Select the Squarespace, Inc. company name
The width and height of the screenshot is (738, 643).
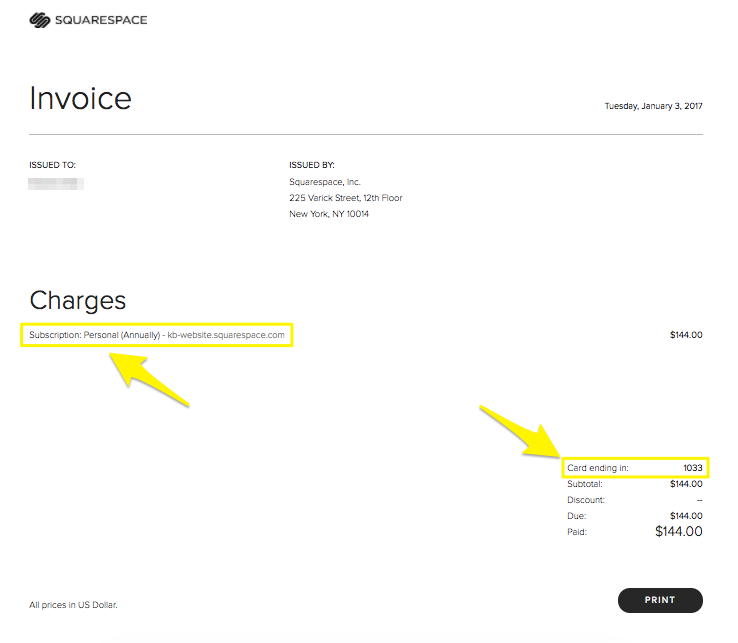pyautogui.click(x=325, y=182)
